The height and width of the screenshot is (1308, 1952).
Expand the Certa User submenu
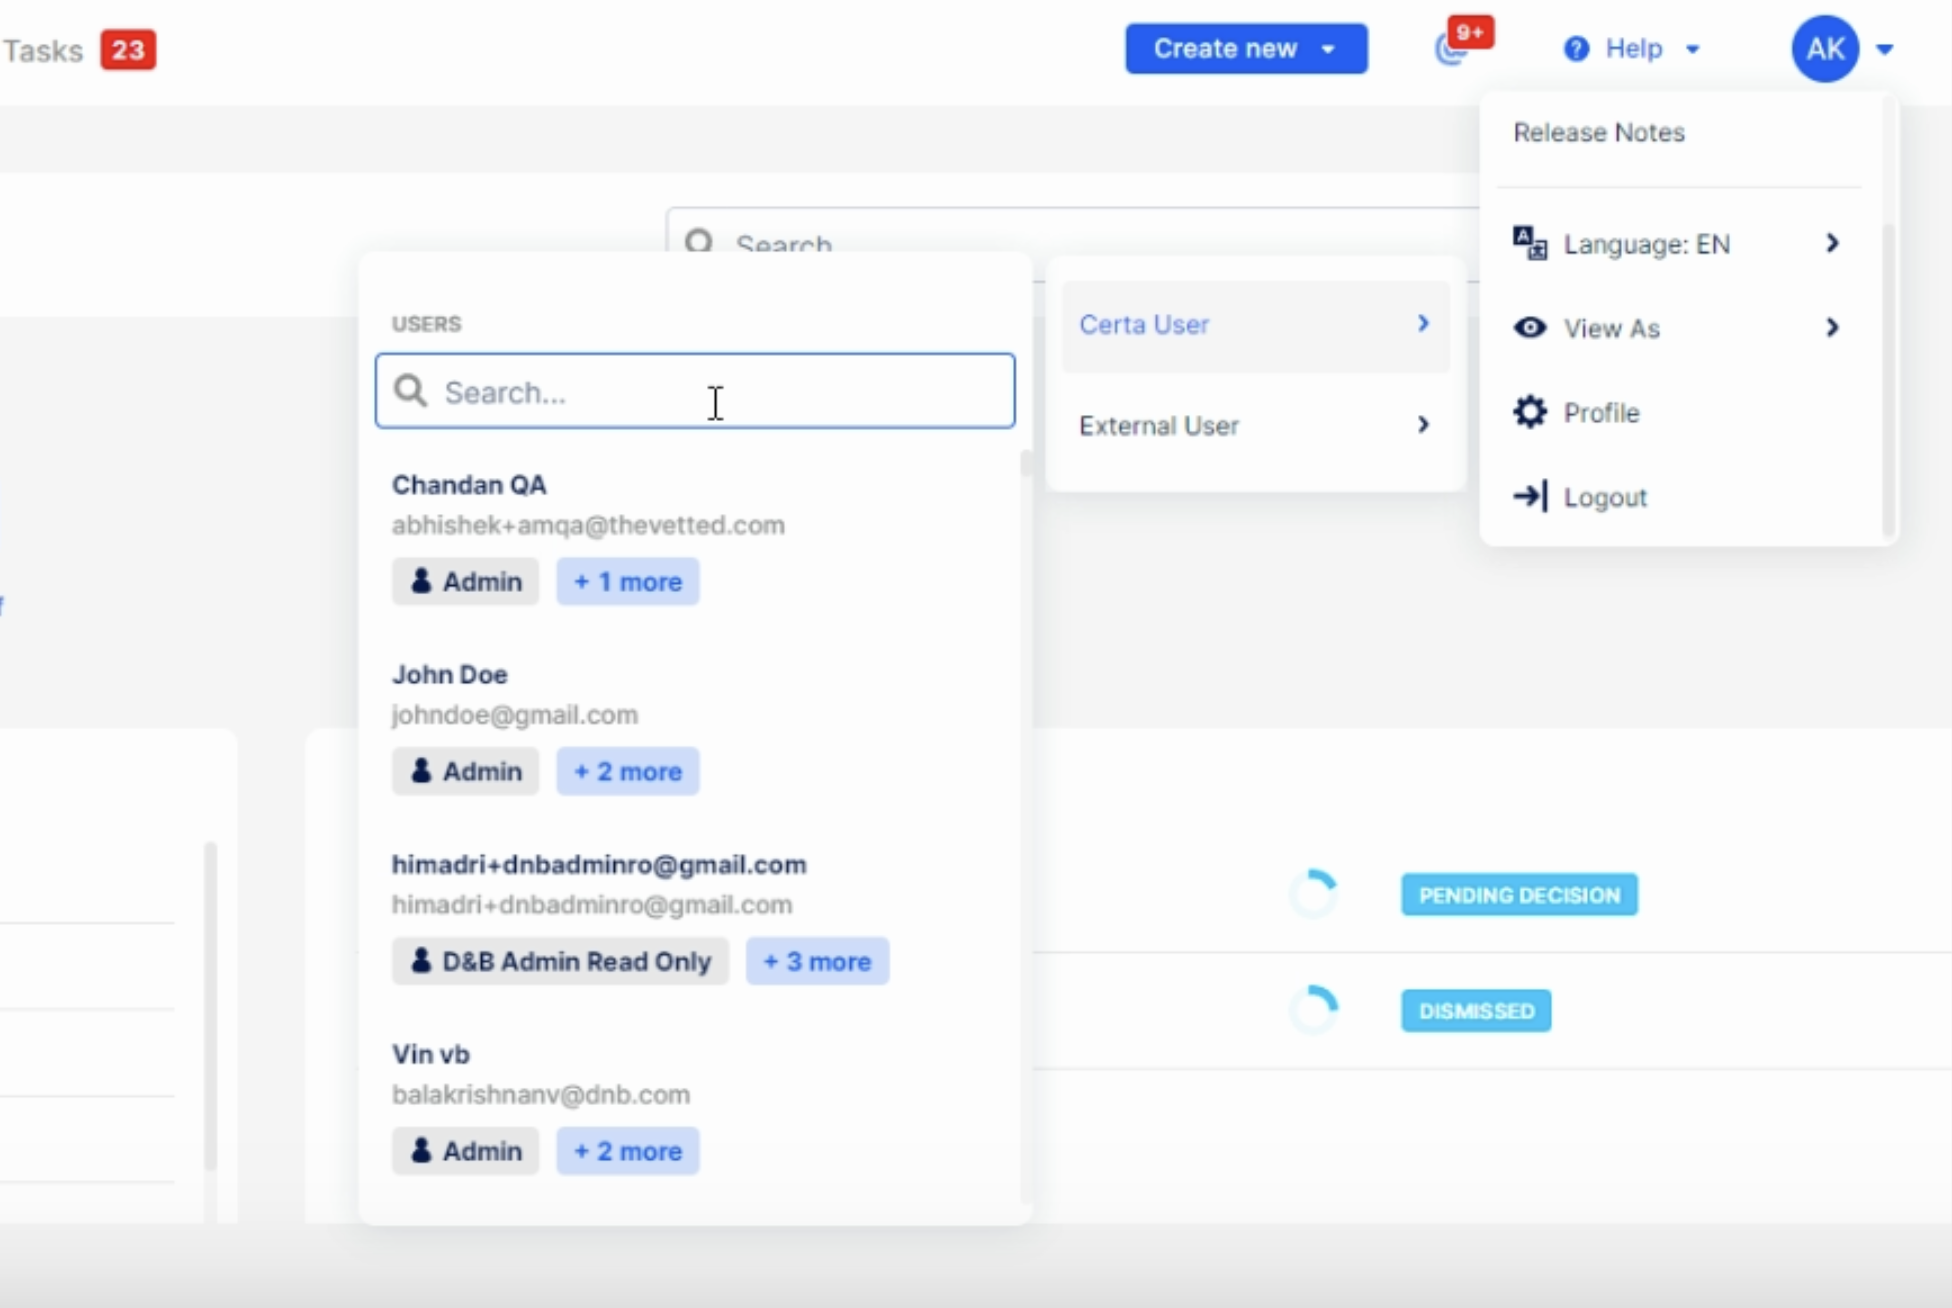tap(1254, 325)
